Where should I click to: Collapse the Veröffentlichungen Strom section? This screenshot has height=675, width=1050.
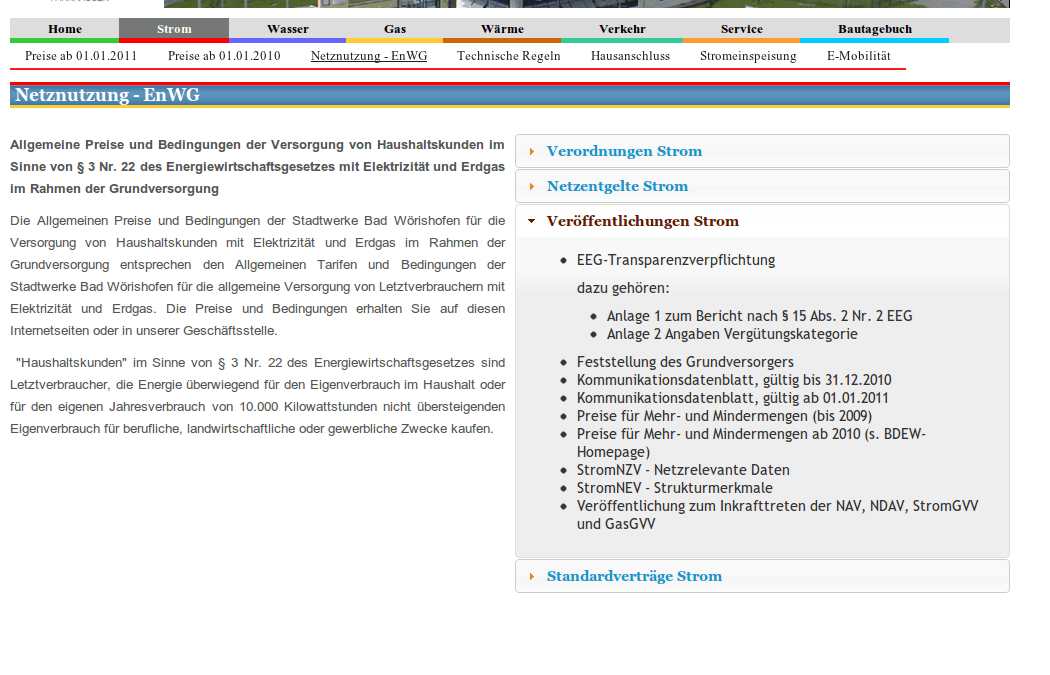pos(762,221)
